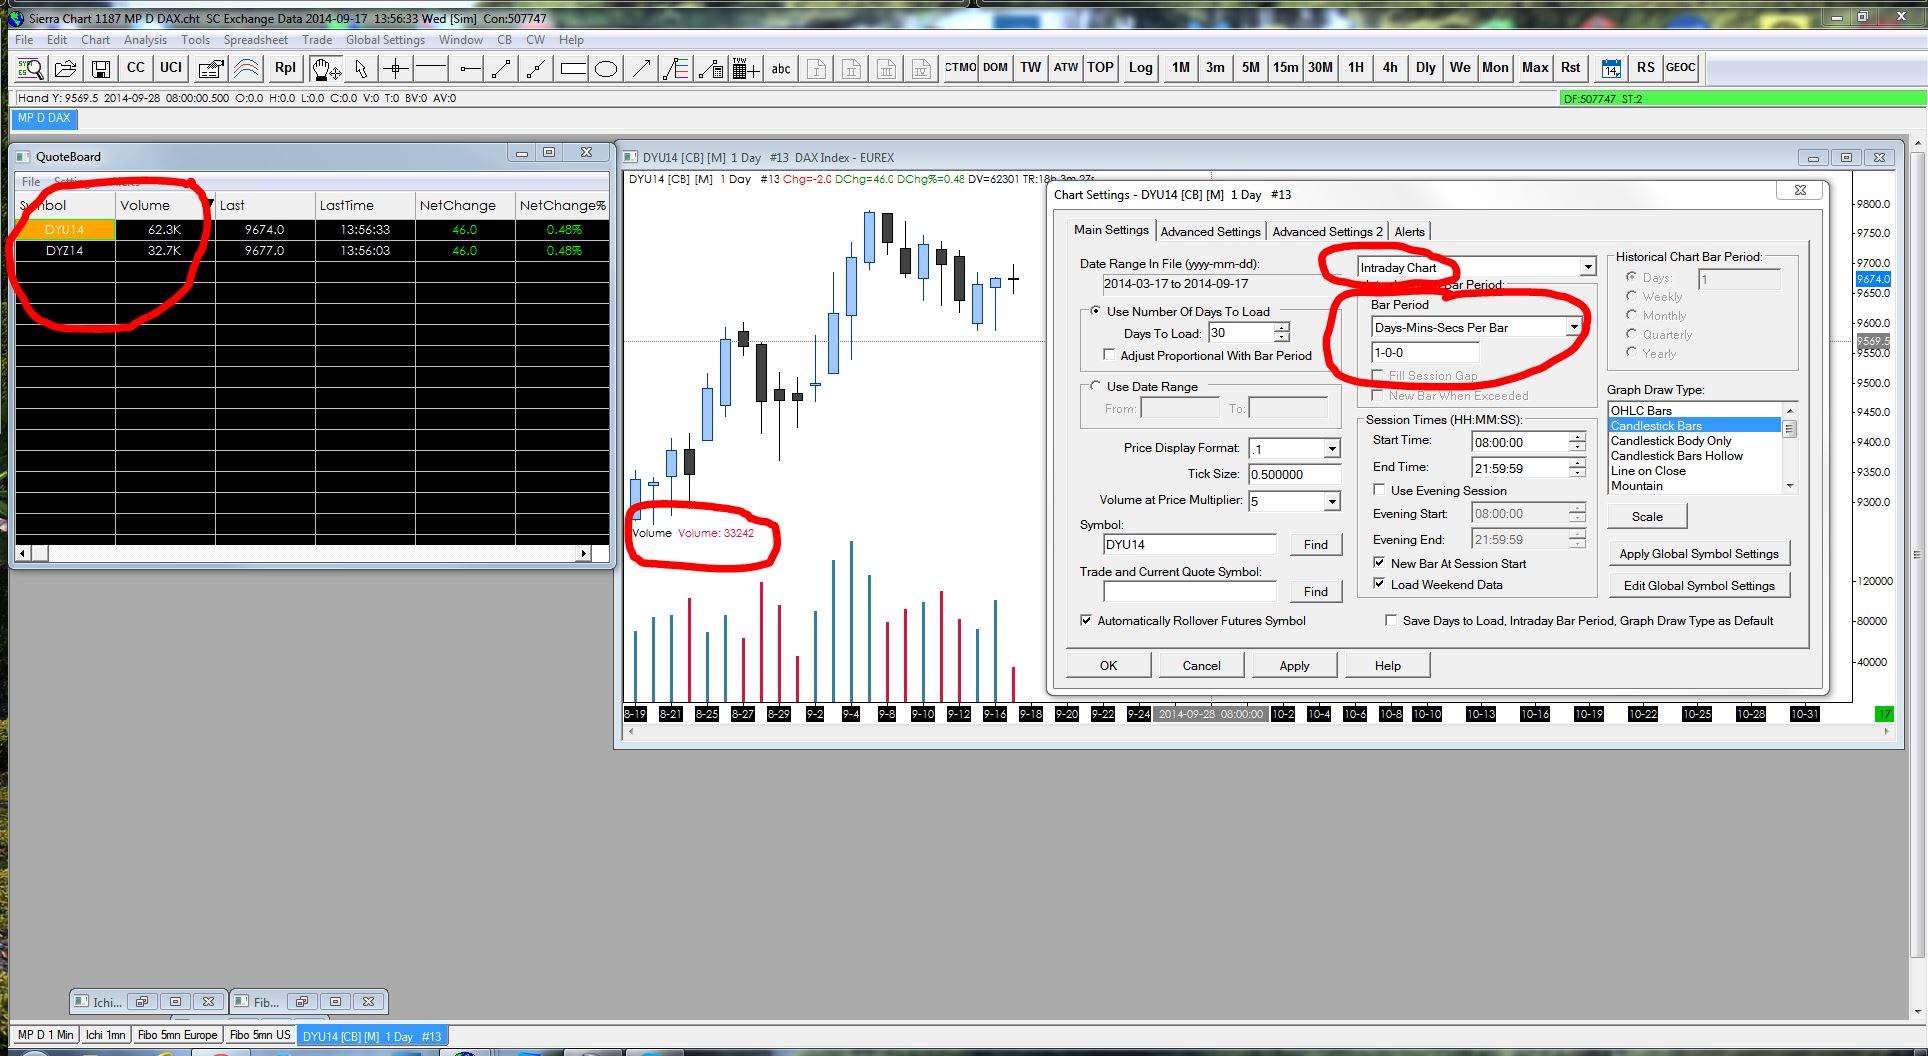Select the arrow drawing tool
Screen dimensions: 1928x1056
coord(641,68)
